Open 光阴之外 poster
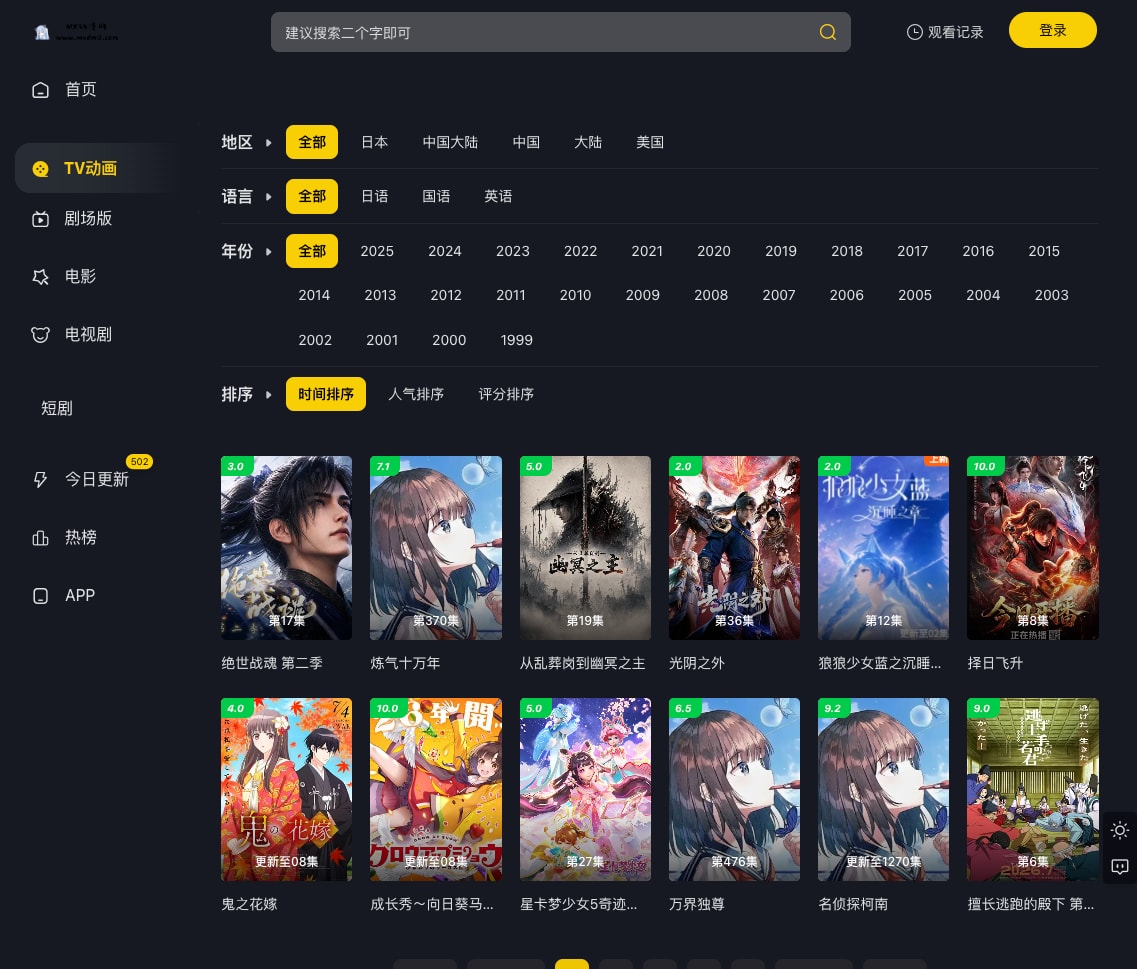 [x=734, y=548]
